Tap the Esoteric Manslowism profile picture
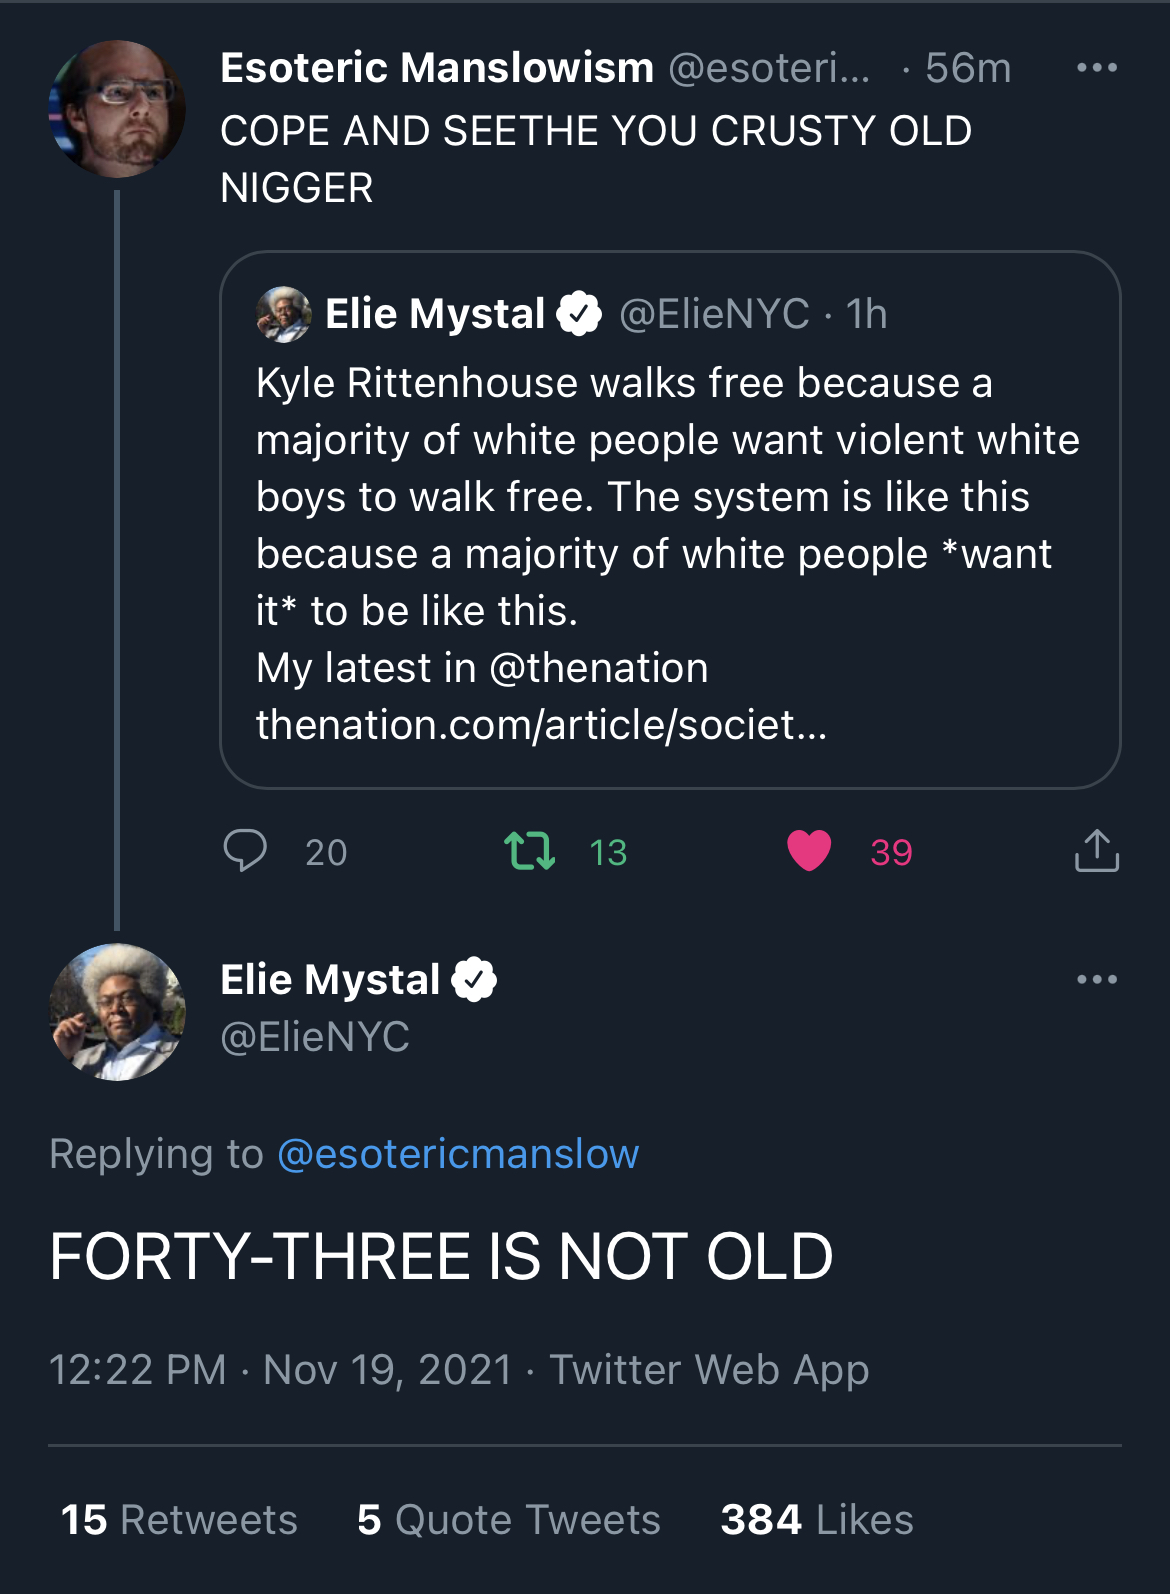1170x1594 pixels. (x=118, y=109)
